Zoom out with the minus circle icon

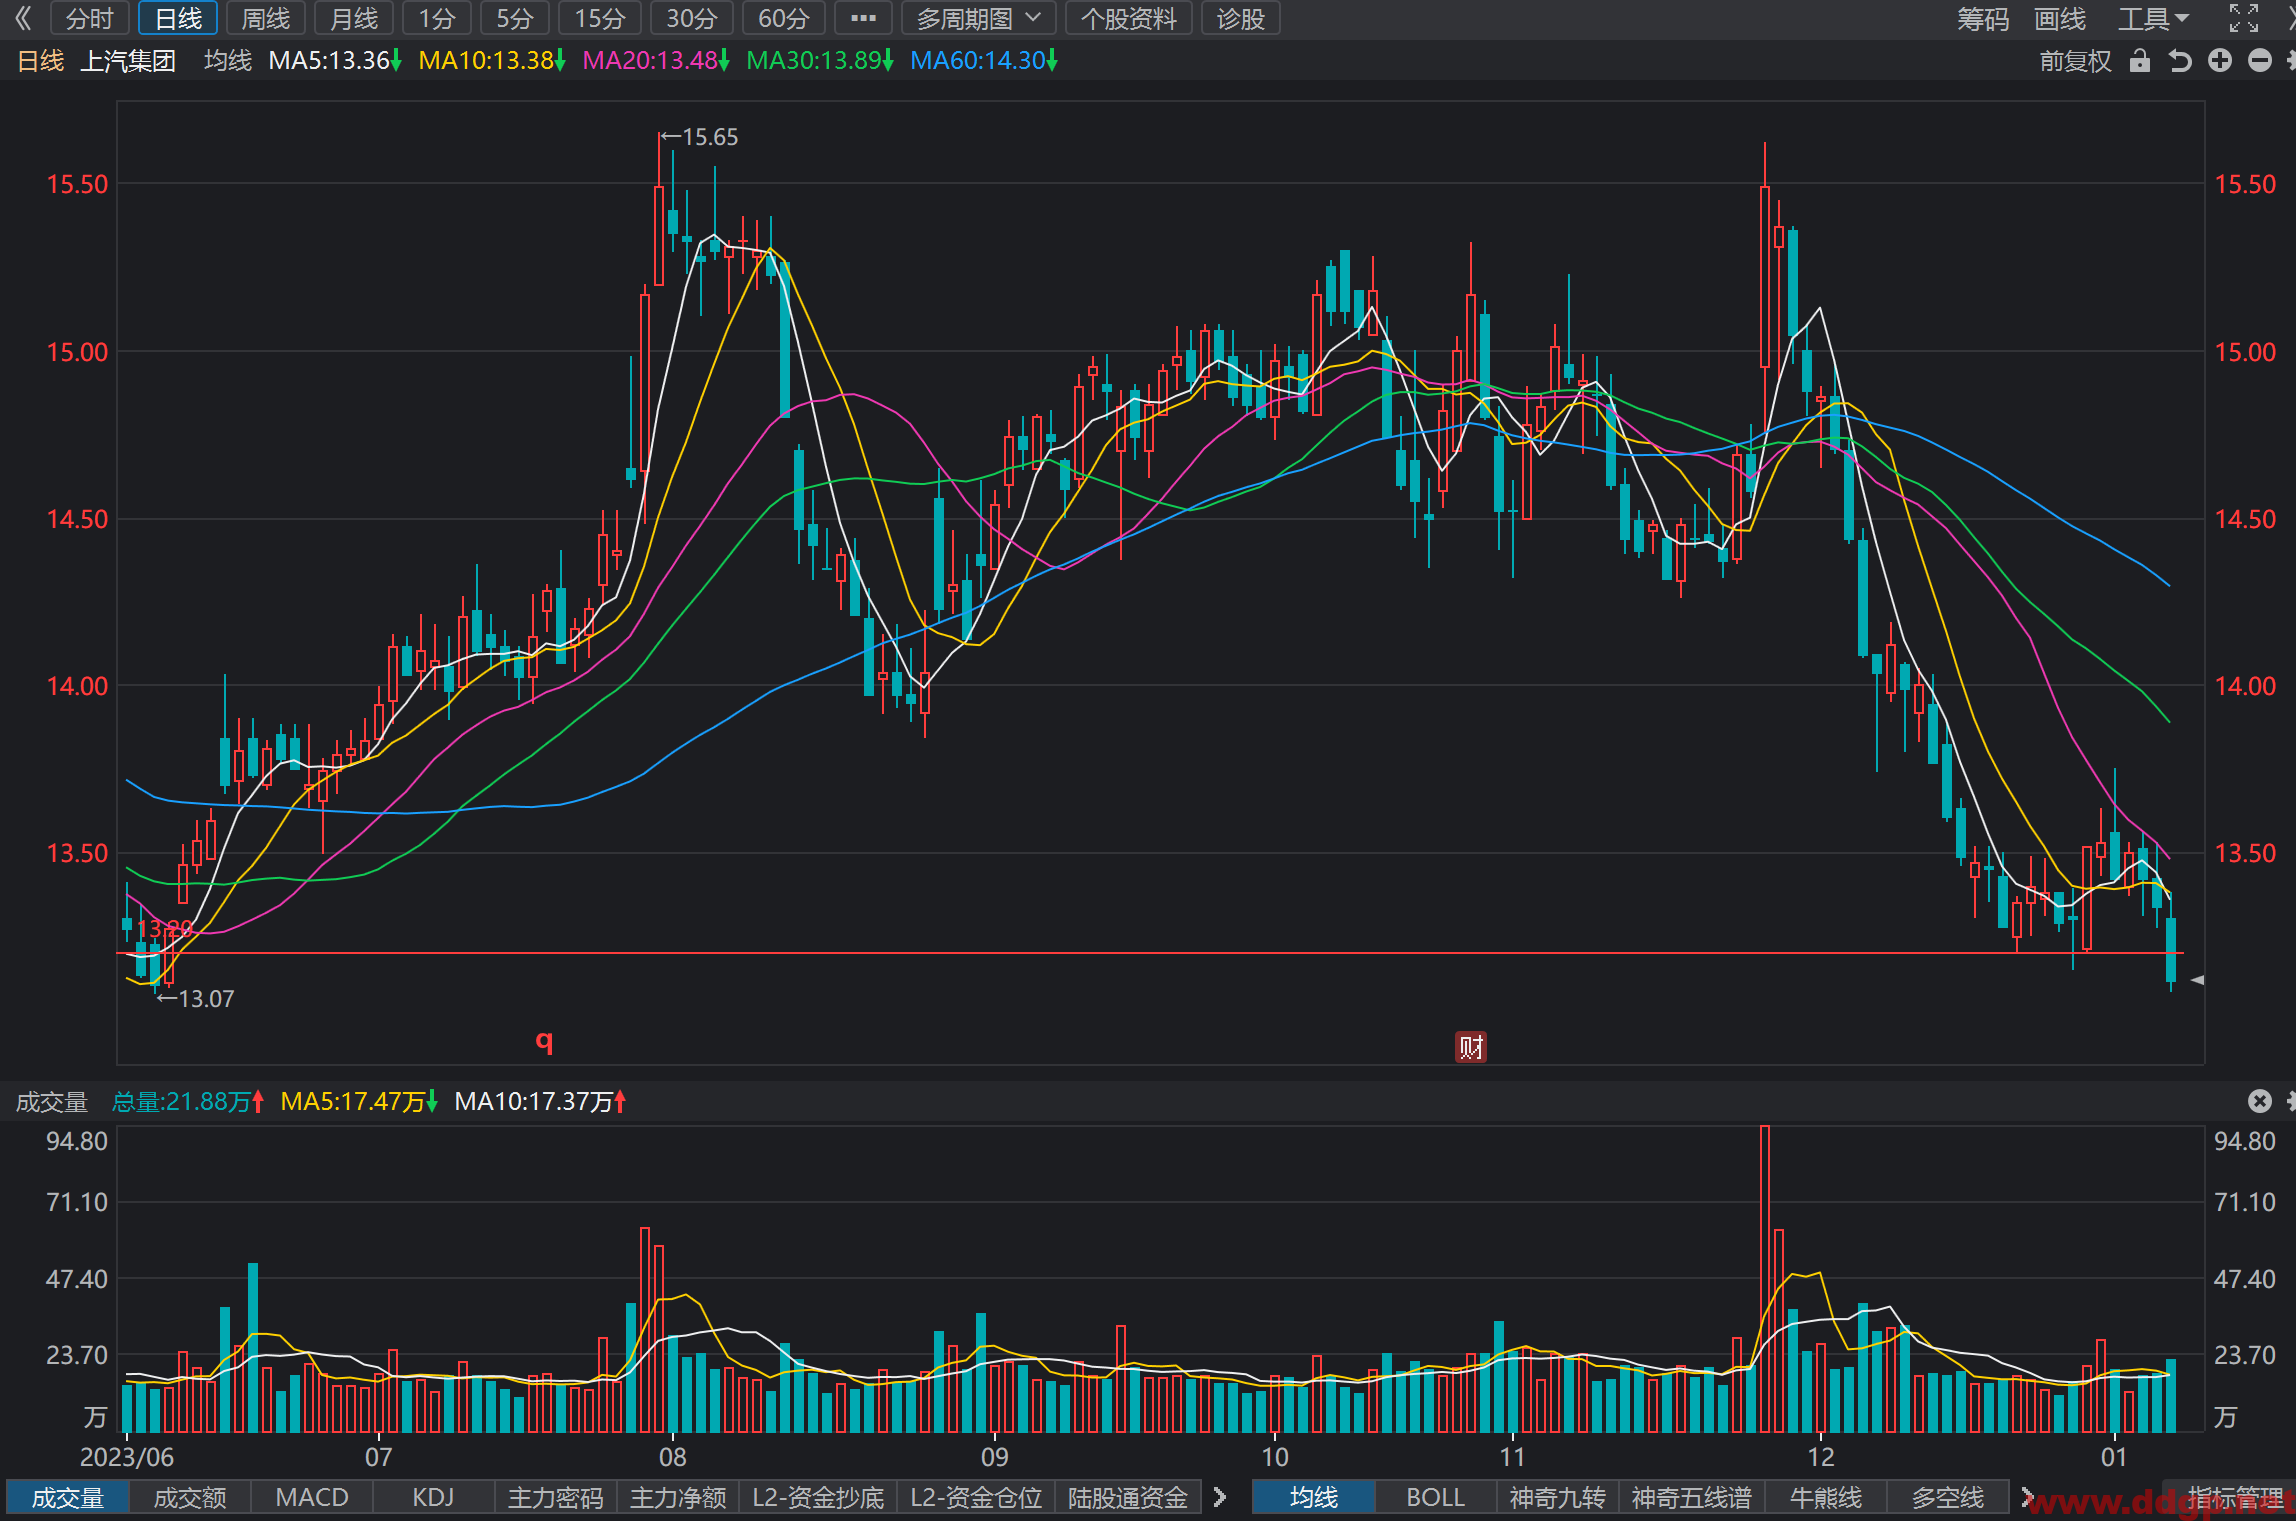tap(2260, 61)
